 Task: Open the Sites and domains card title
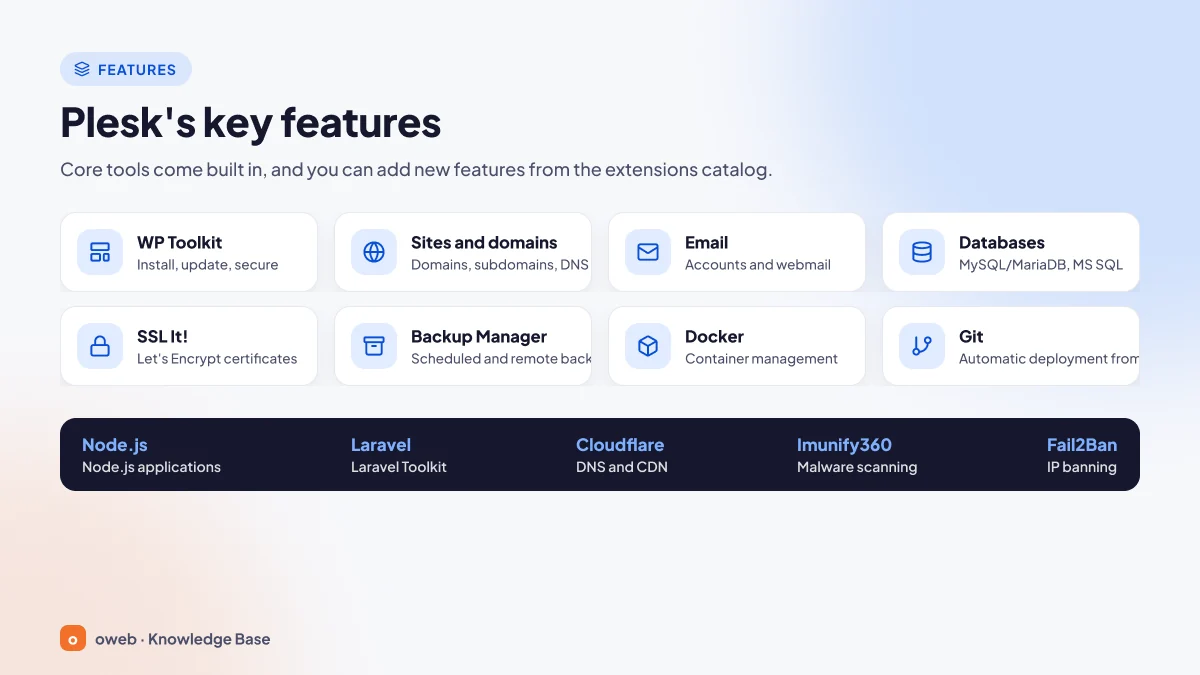(x=484, y=242)
